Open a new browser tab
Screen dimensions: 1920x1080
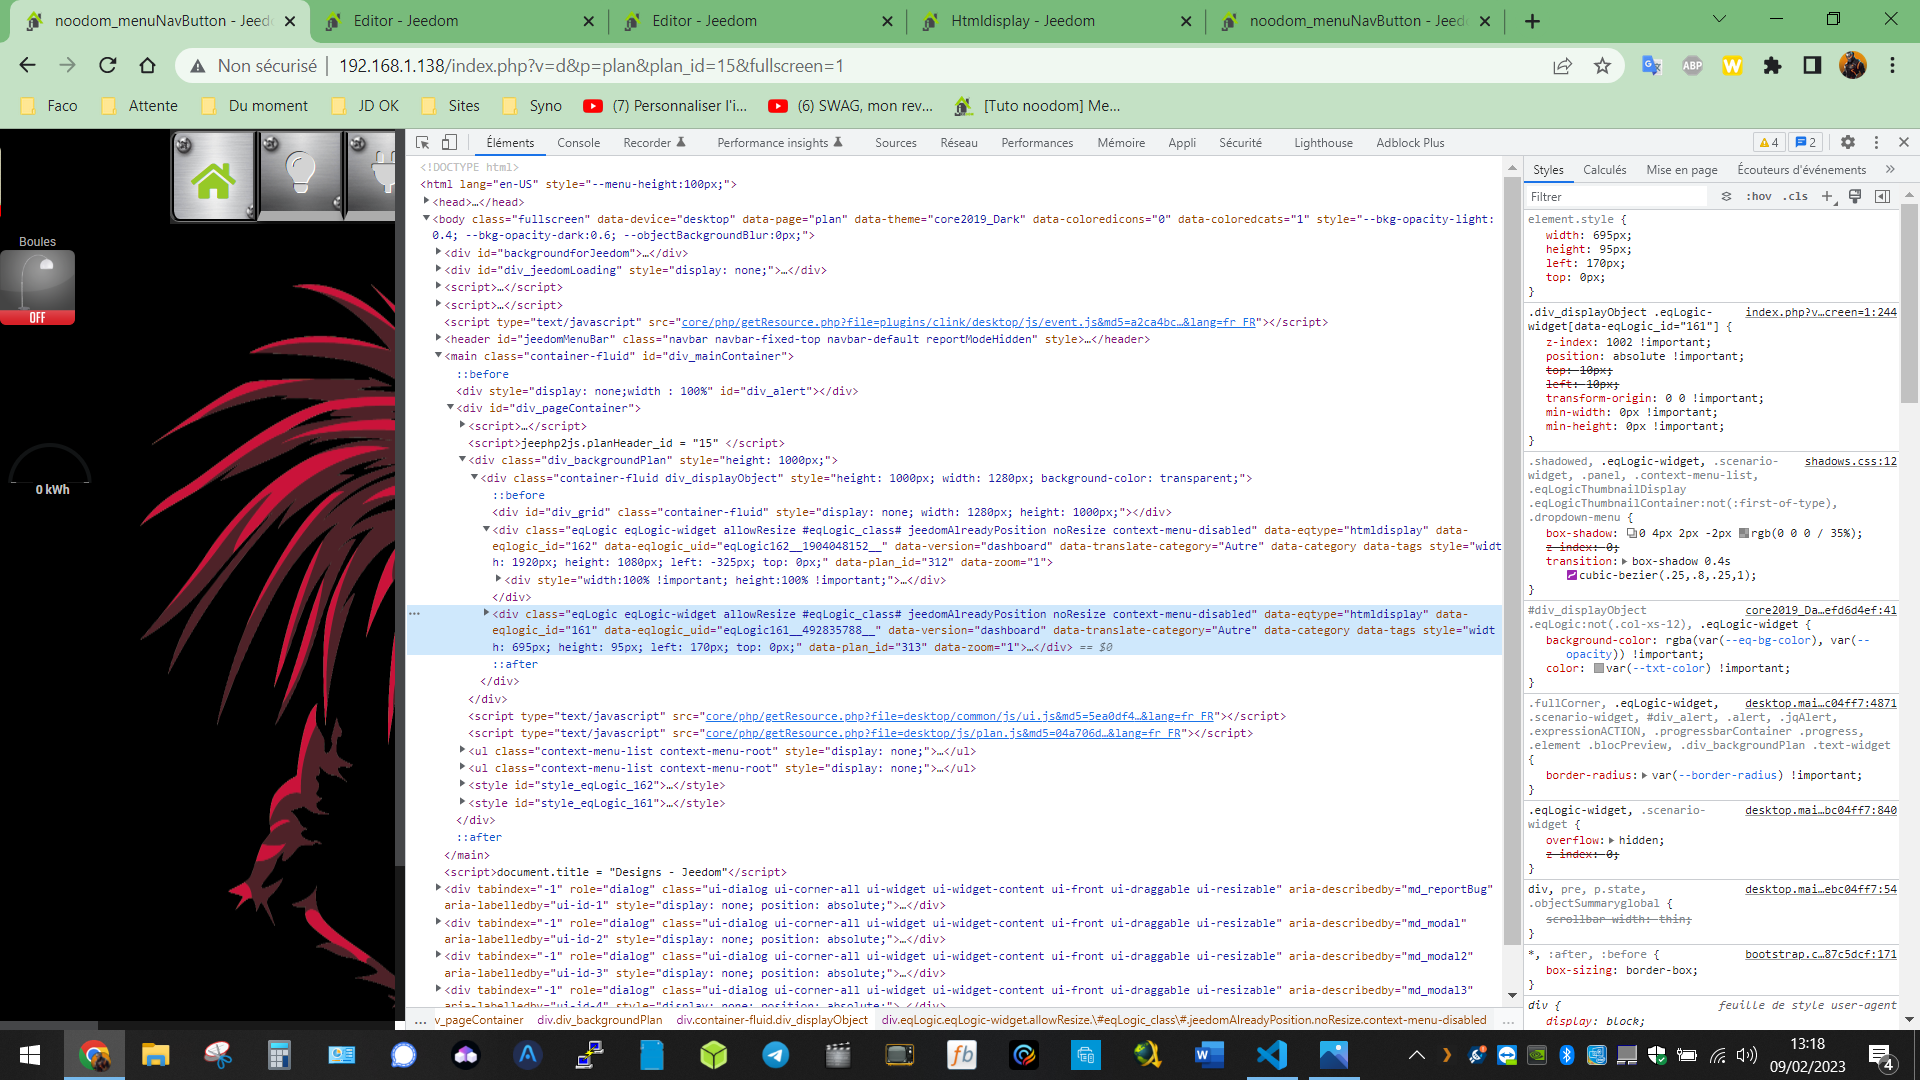pyautogui.click(x=1532, y=21)
